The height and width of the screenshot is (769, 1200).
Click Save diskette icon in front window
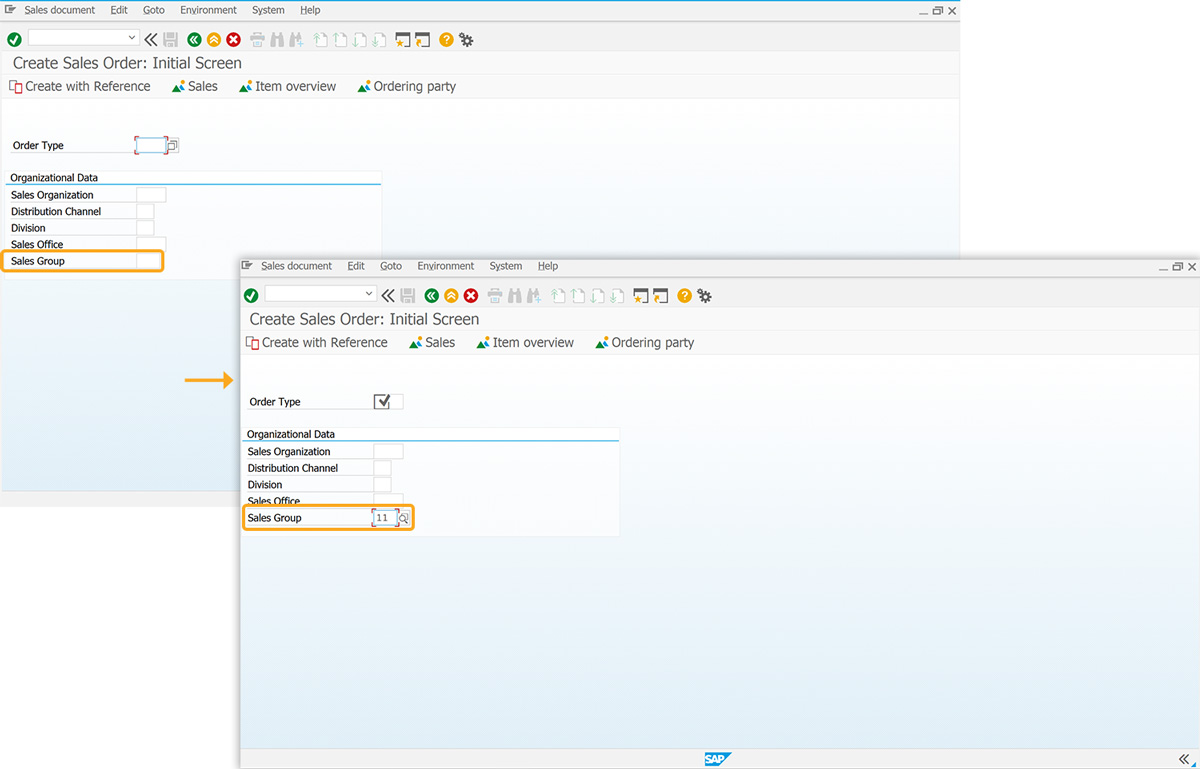[x=408, y=296]
